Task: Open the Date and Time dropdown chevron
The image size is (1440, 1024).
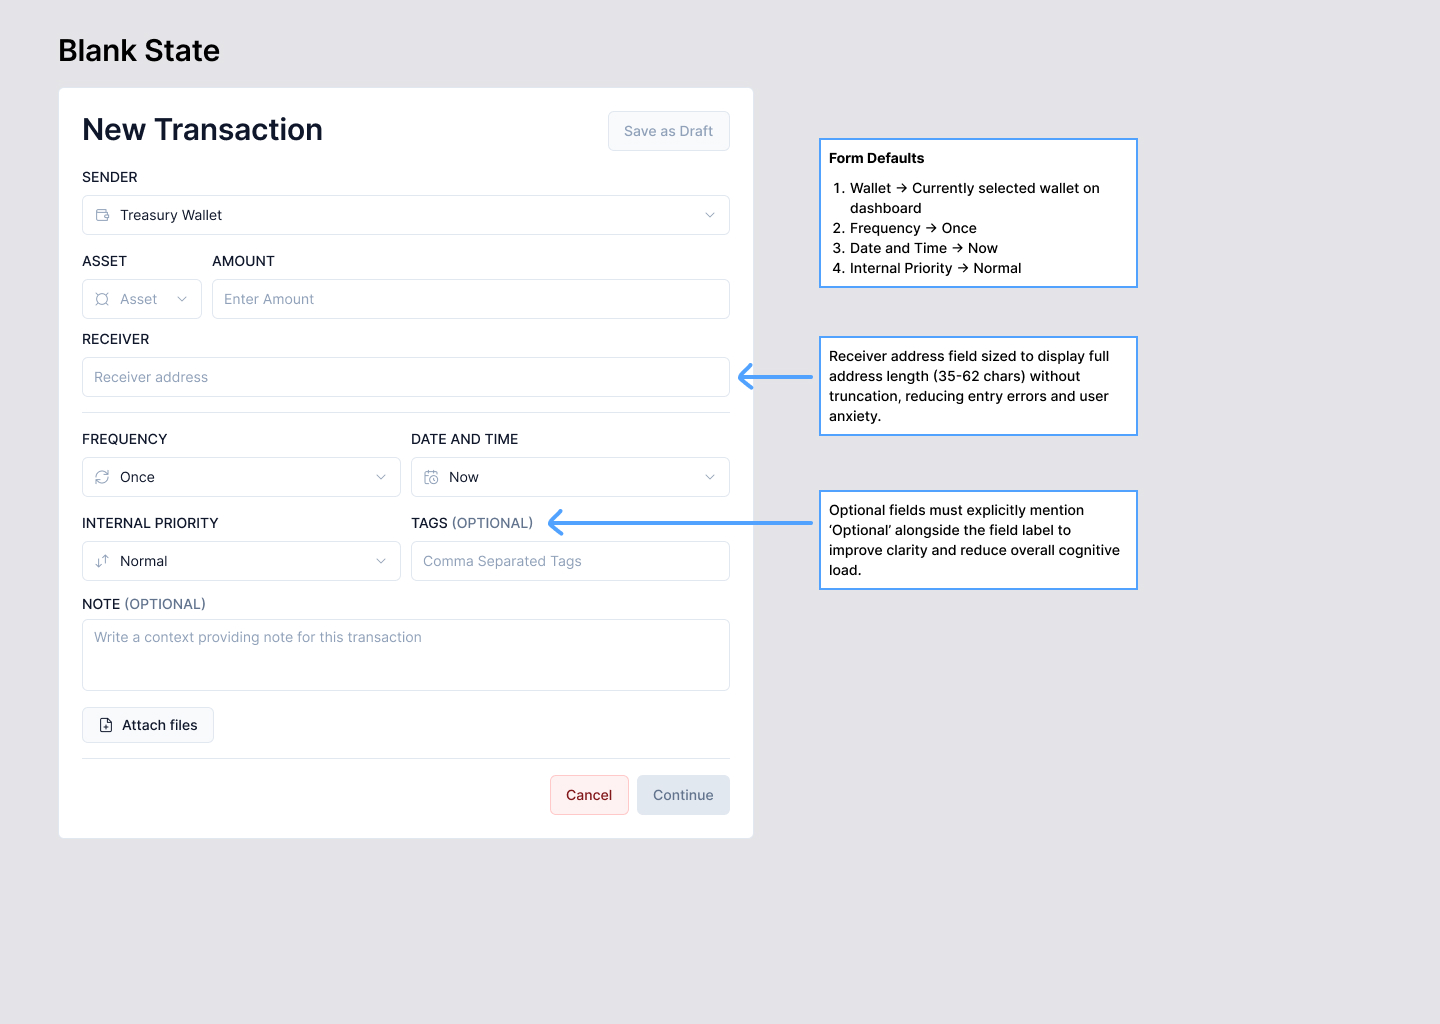Action: (x=710, y=477)
